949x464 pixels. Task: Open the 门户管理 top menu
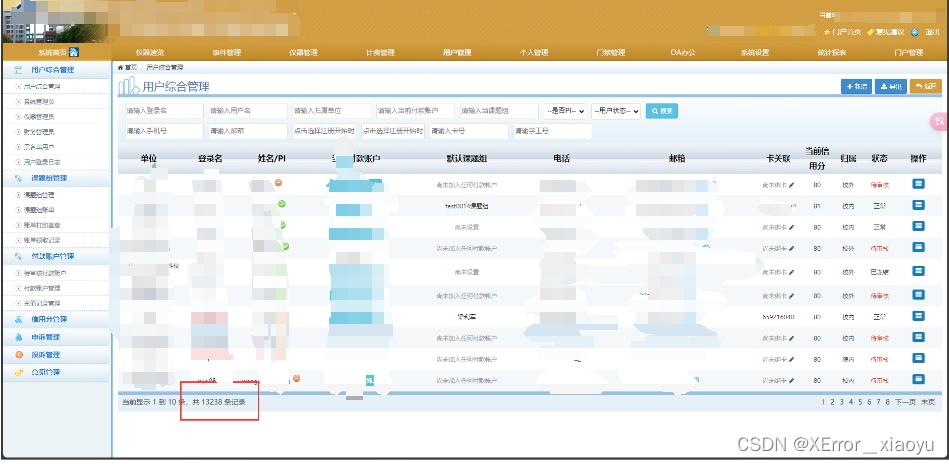coord(908,53)
